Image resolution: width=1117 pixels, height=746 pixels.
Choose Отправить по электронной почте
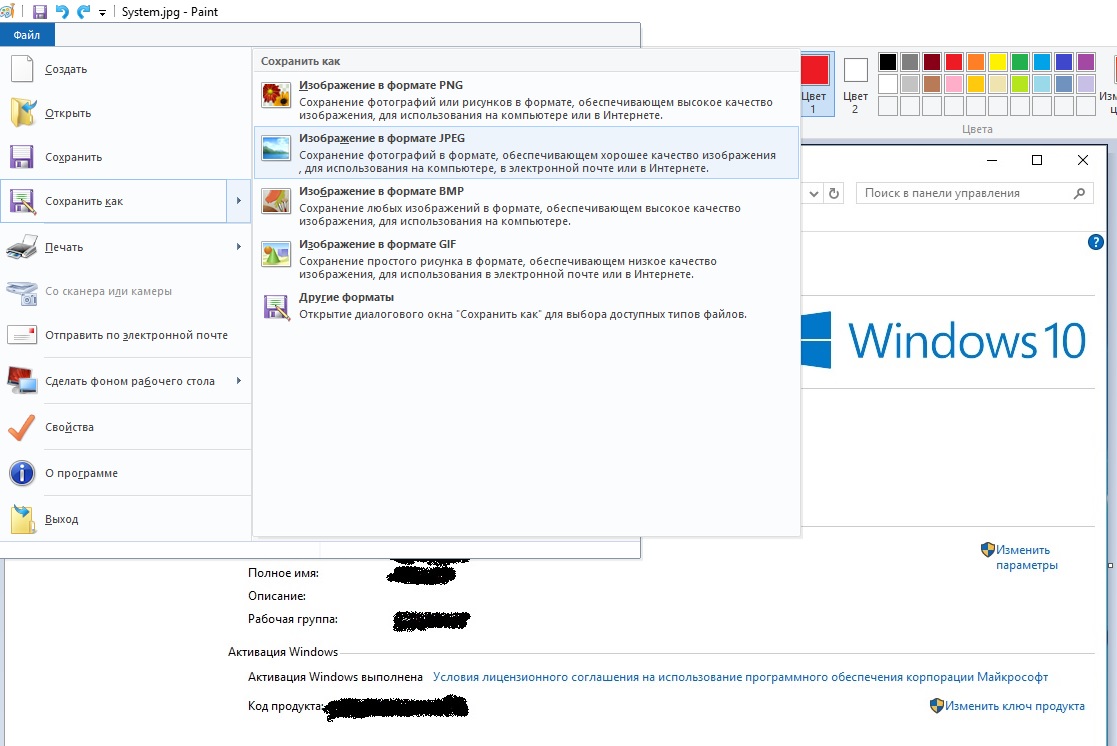coord(125,335)
